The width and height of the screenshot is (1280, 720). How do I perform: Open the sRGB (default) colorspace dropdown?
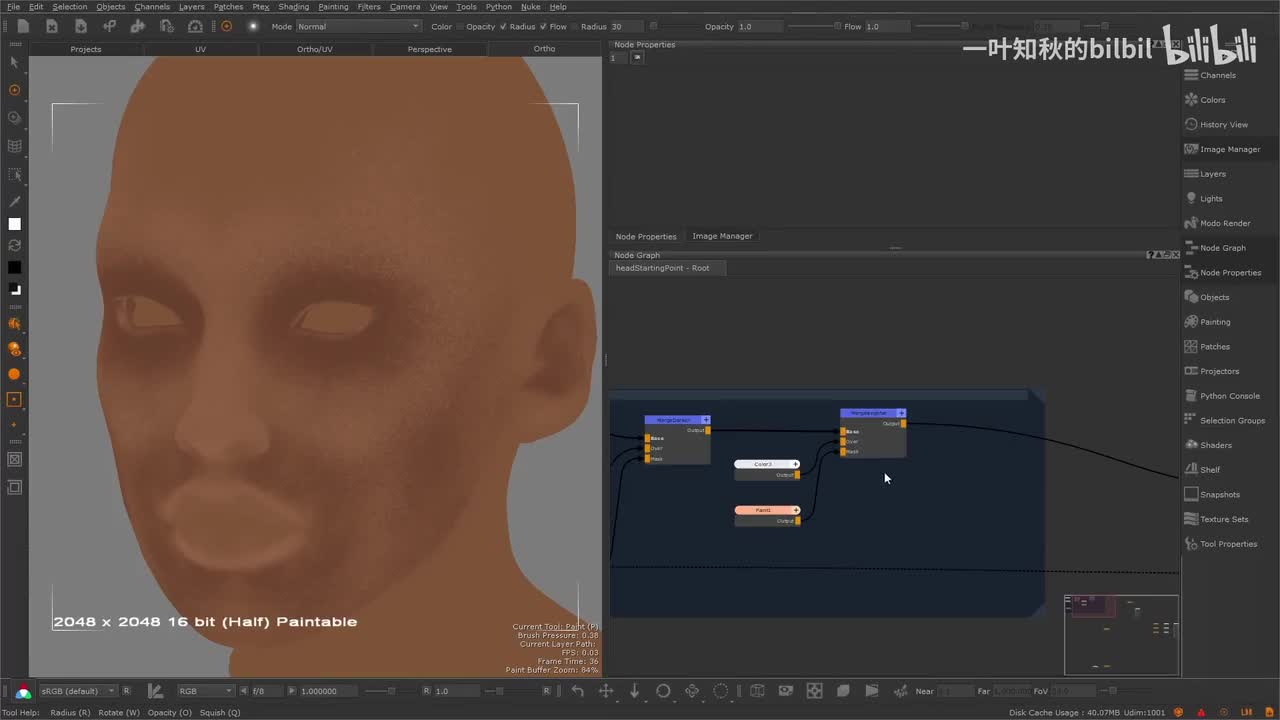tap(78, 691)
